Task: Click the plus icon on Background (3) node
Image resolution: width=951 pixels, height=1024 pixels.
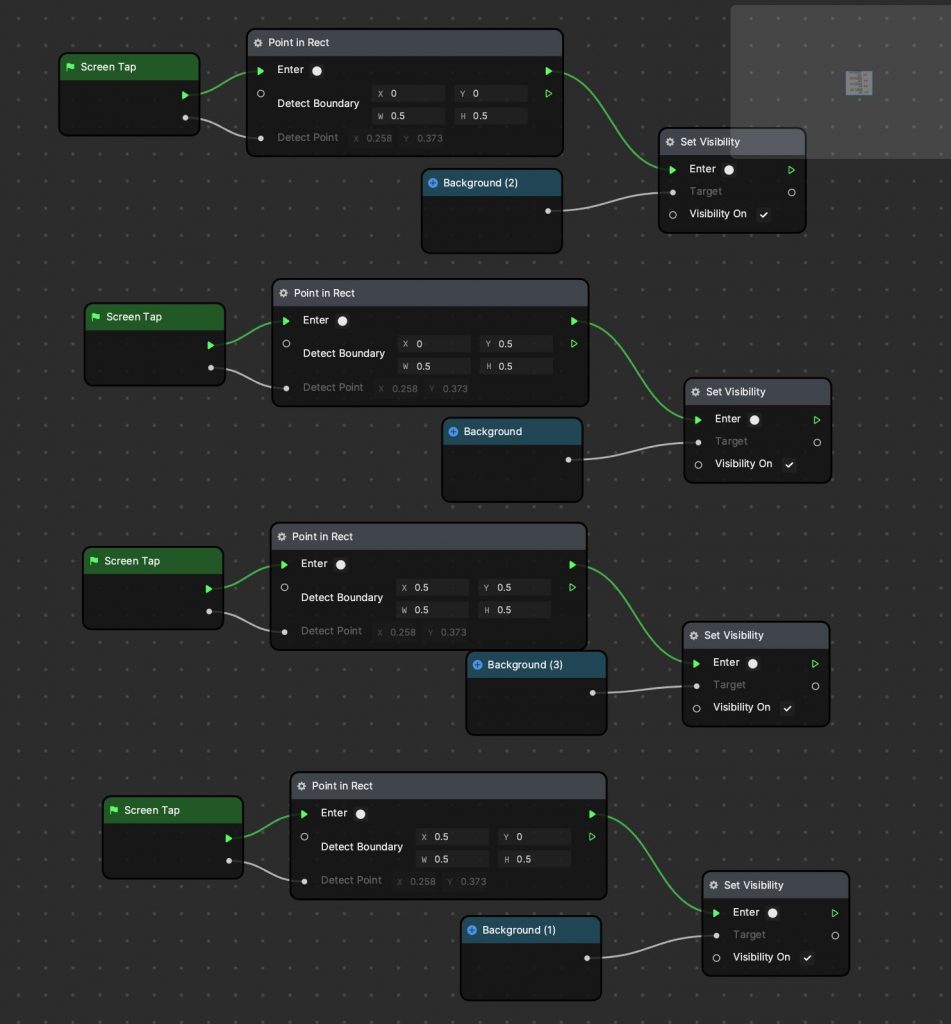Action: [477, 665]
